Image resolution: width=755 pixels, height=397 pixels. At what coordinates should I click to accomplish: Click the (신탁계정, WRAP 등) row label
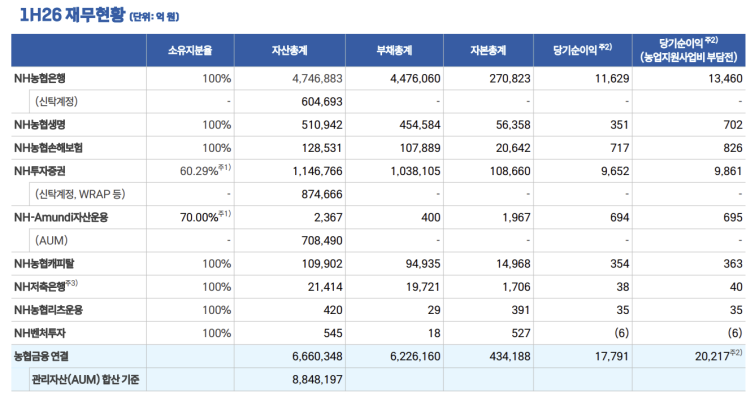click(80, 194)
